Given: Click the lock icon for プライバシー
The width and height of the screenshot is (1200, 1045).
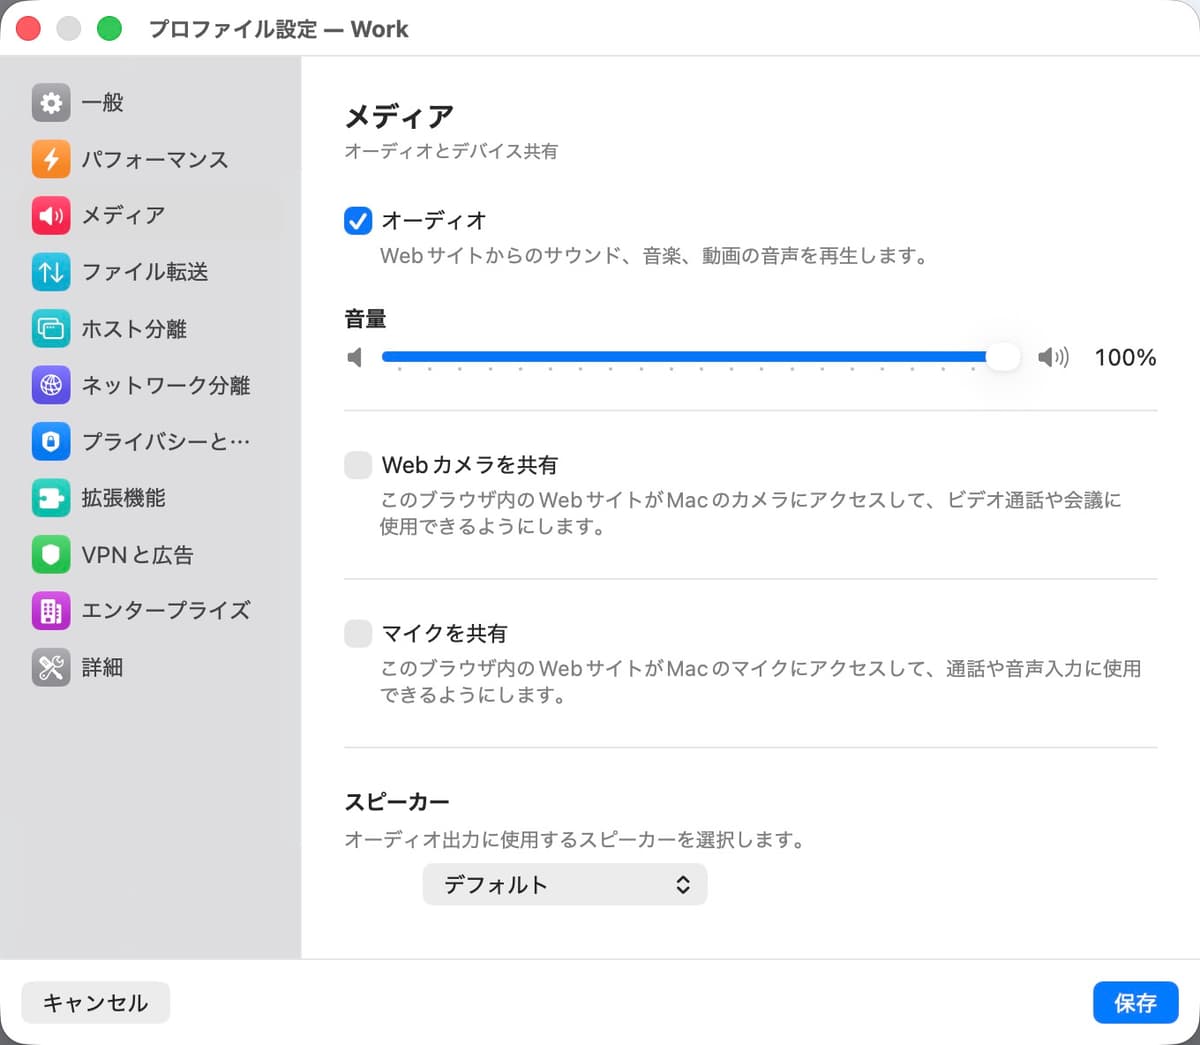Looking at the screenshot, I should coord(51,441).
